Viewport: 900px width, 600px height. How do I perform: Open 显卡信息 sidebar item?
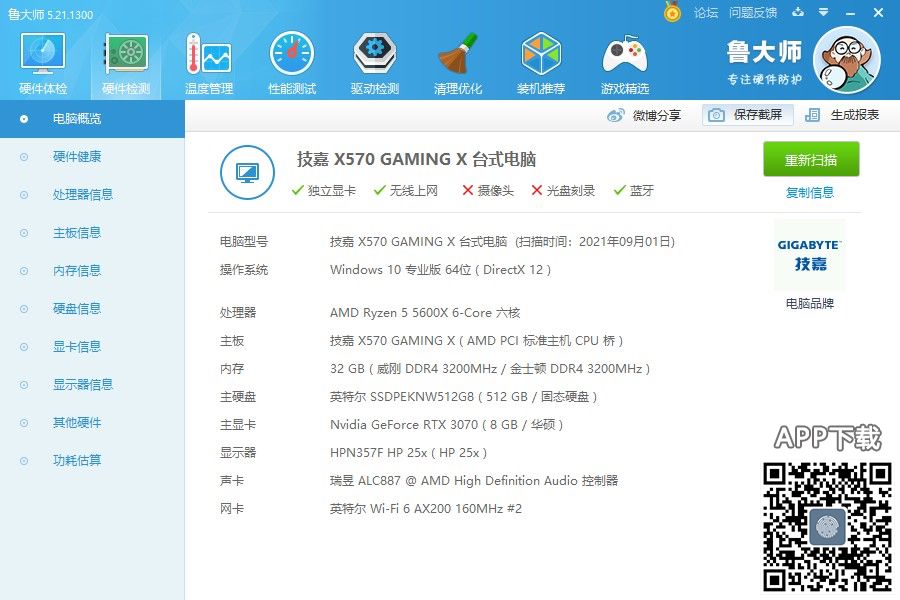(x=77, y=347)
